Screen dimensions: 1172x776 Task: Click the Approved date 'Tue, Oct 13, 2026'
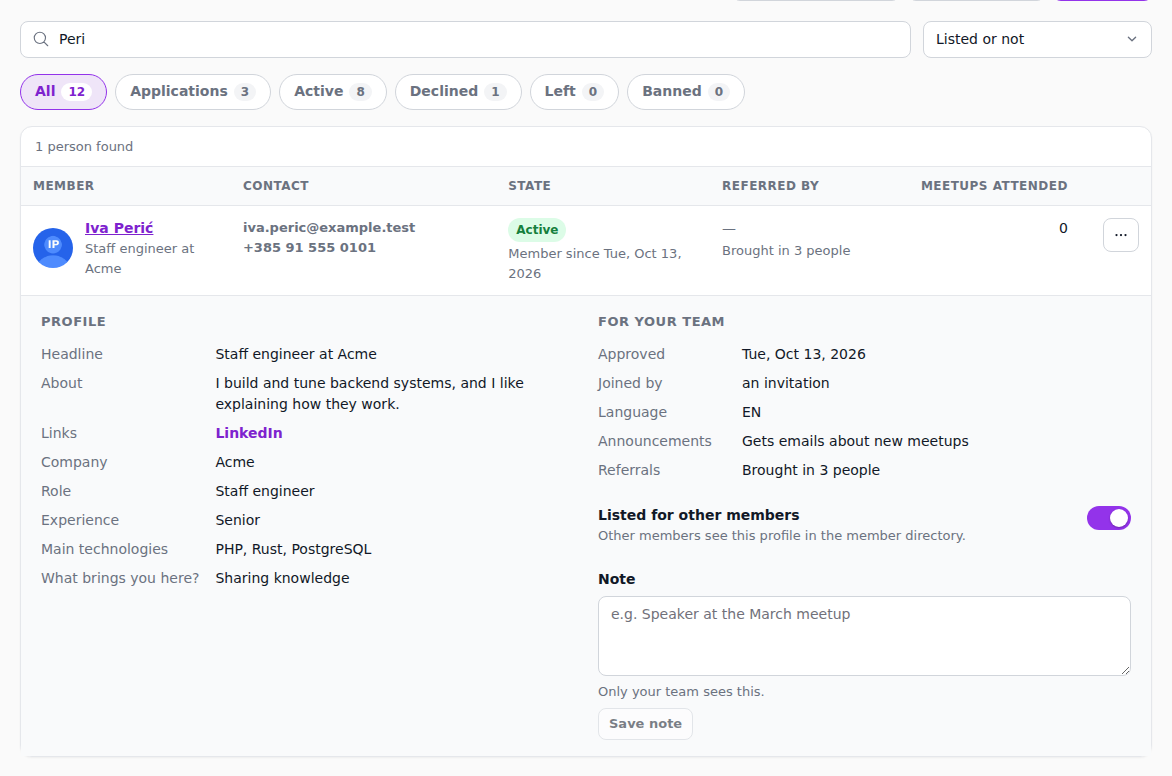(x=804, y=354)
